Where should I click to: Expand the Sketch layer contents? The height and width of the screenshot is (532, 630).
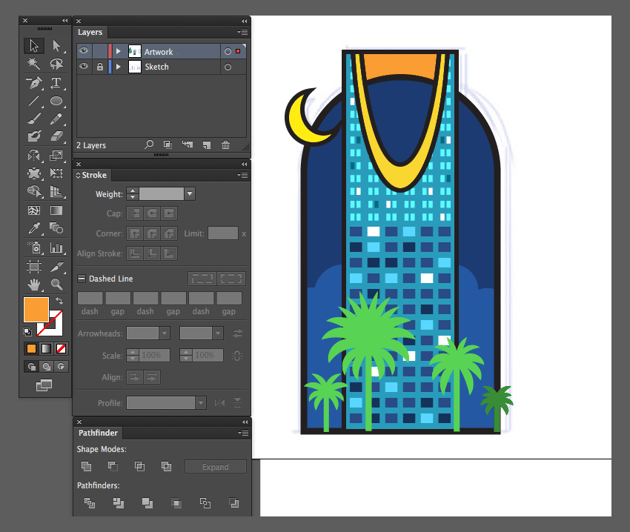pos(118,67)
